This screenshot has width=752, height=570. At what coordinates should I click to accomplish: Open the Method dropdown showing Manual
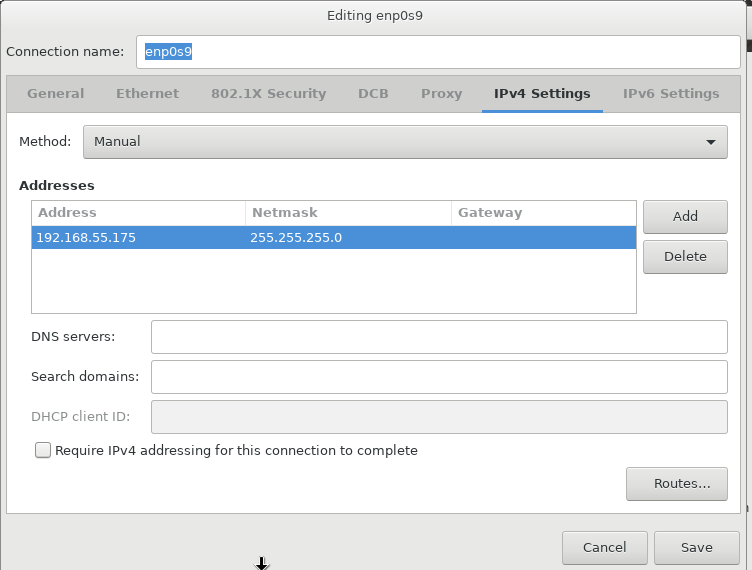click(x=405, y=142)
